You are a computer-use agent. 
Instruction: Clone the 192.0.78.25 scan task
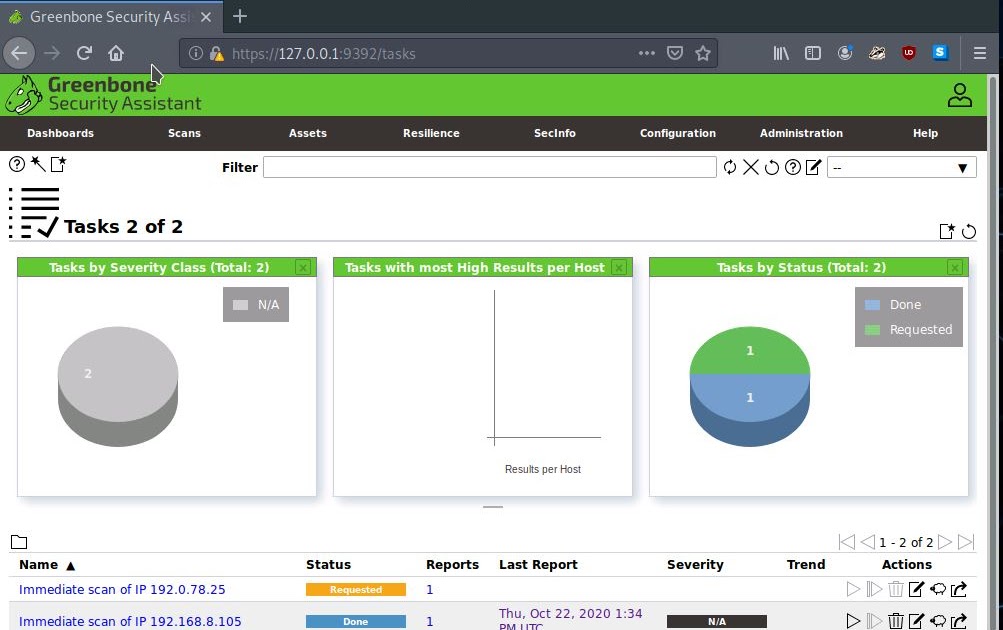(x=938, y=589)
